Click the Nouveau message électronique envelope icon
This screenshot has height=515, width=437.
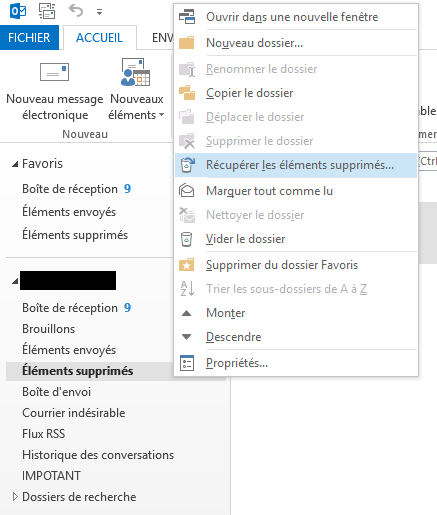click(x=54, y=72)
